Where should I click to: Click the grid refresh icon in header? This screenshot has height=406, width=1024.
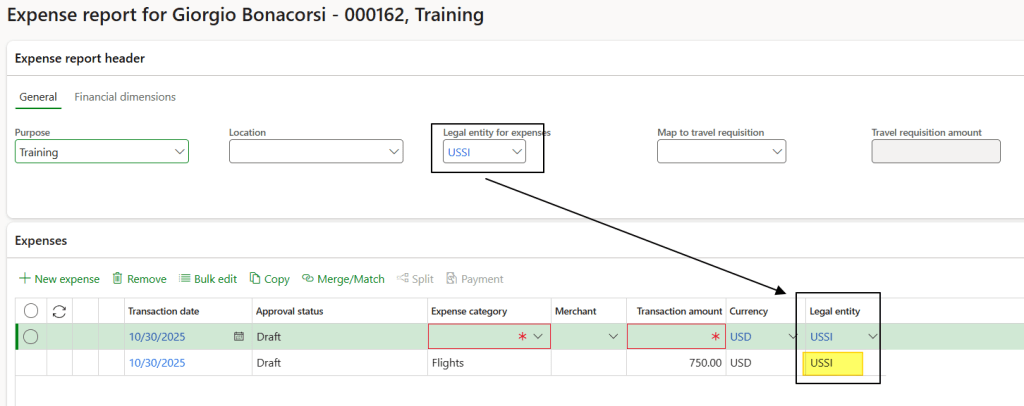(x=58, y=311)
